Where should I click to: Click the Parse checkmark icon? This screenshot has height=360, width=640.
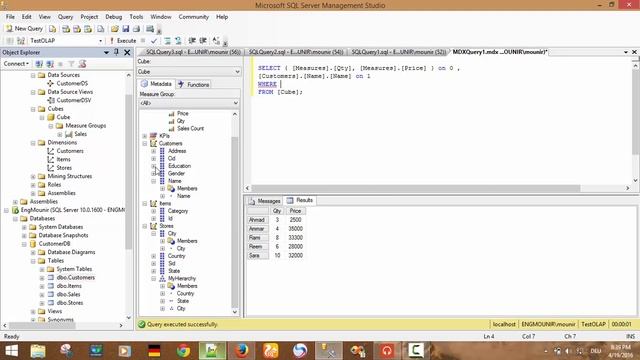[x=153, y=41]
